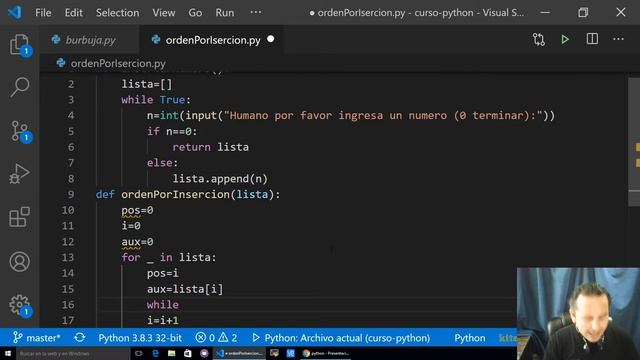The width and height of the screenshot is (640, 360).
Task: Click the VS Code logo icon
Action: pyautogui.click(x=15, y=12)
